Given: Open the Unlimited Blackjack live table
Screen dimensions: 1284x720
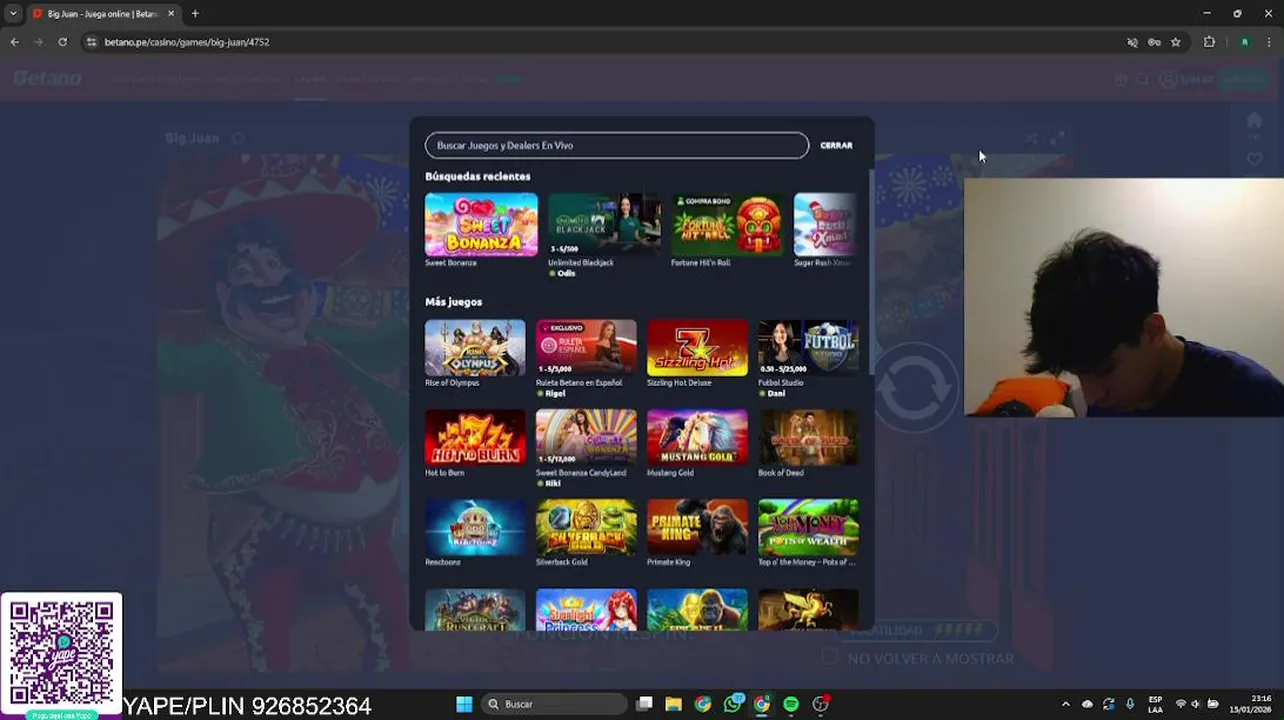Looking at the screenshot, I should pos(604,225).
